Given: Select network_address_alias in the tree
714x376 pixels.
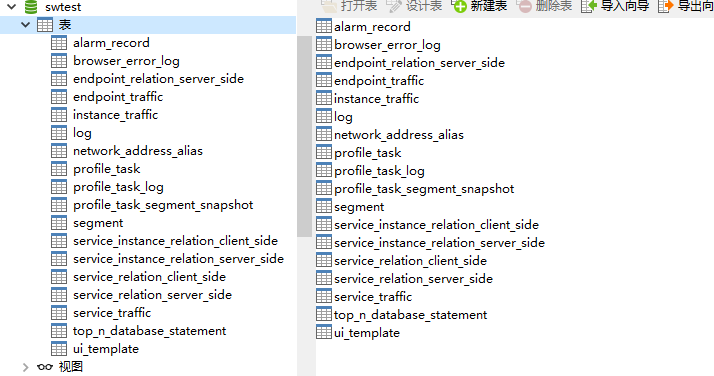Looking at the screenshot, I should 138,151.
